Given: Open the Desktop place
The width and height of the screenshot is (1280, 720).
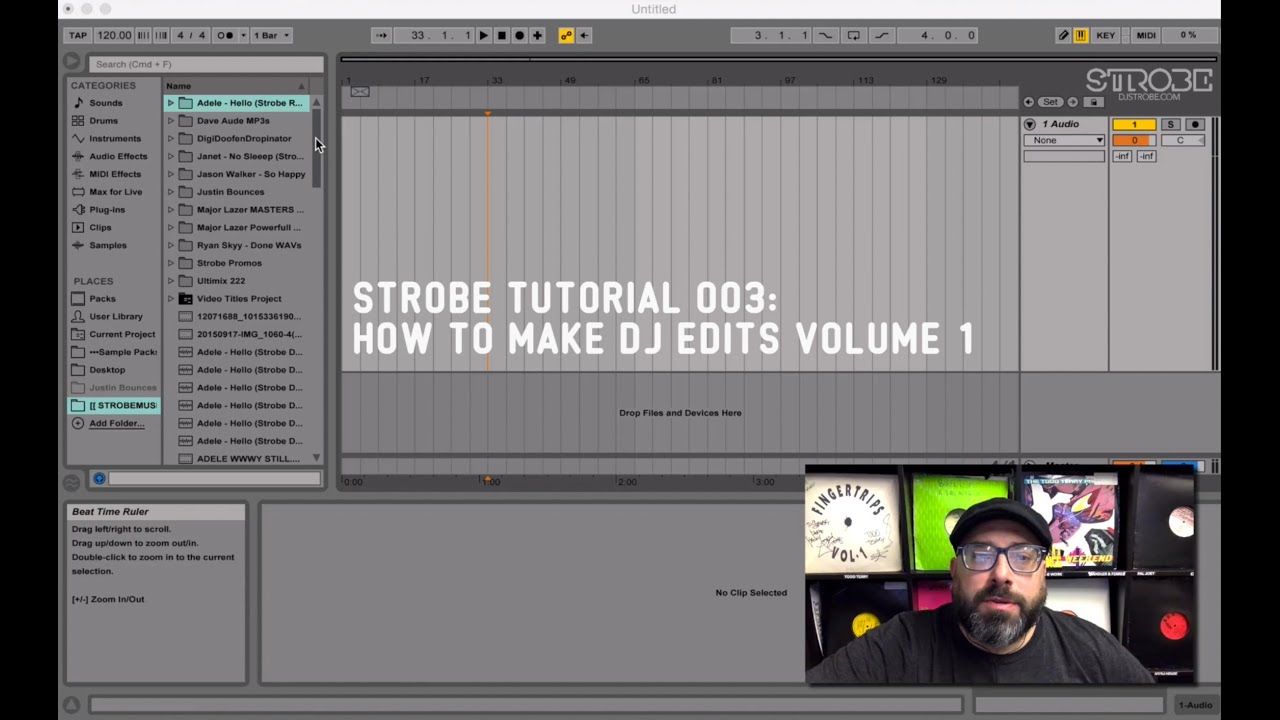Looking at the screenshot, I should 107,370.
